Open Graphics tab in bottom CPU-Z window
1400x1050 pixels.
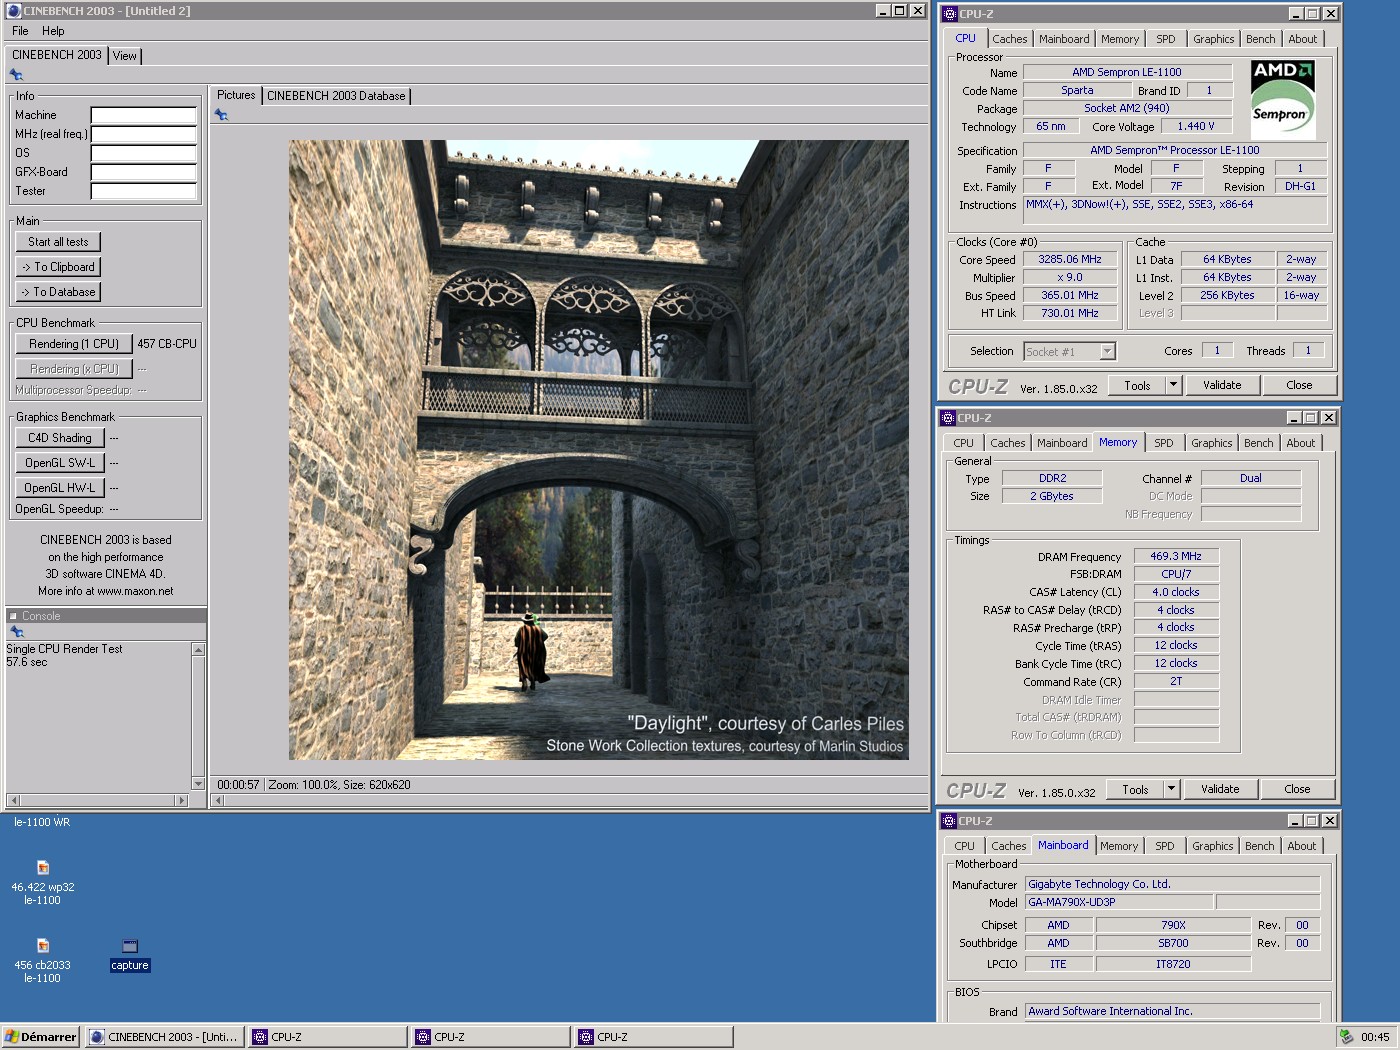[1213, 846]
